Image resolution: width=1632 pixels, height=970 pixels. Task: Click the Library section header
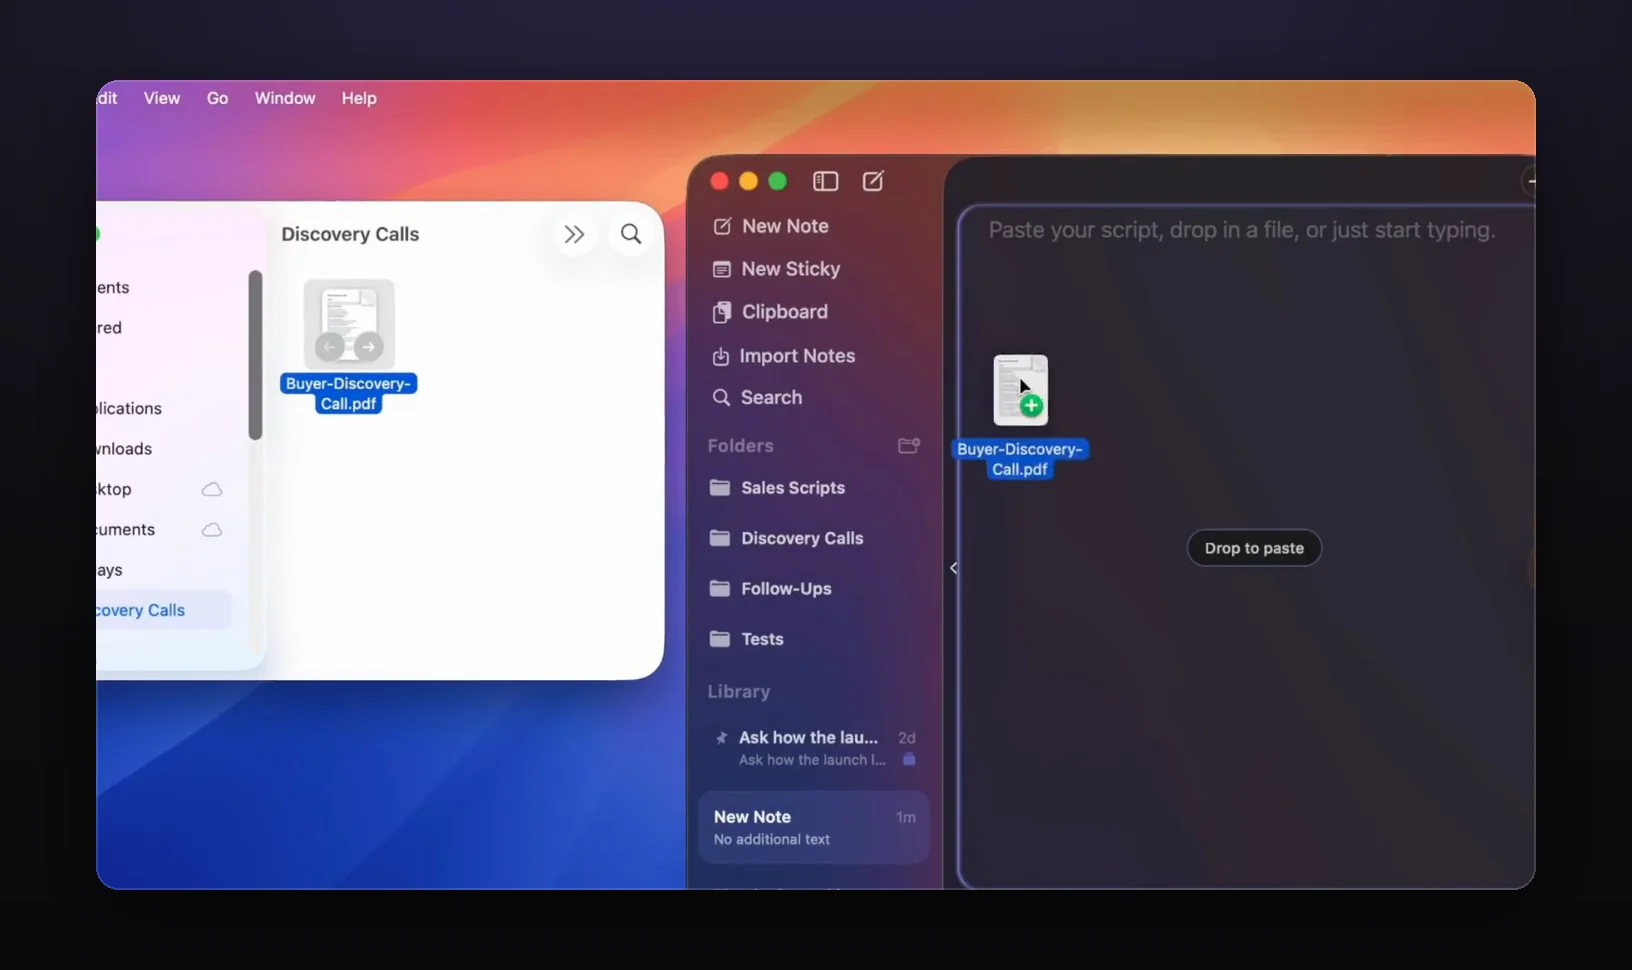[x=739, y=692]
